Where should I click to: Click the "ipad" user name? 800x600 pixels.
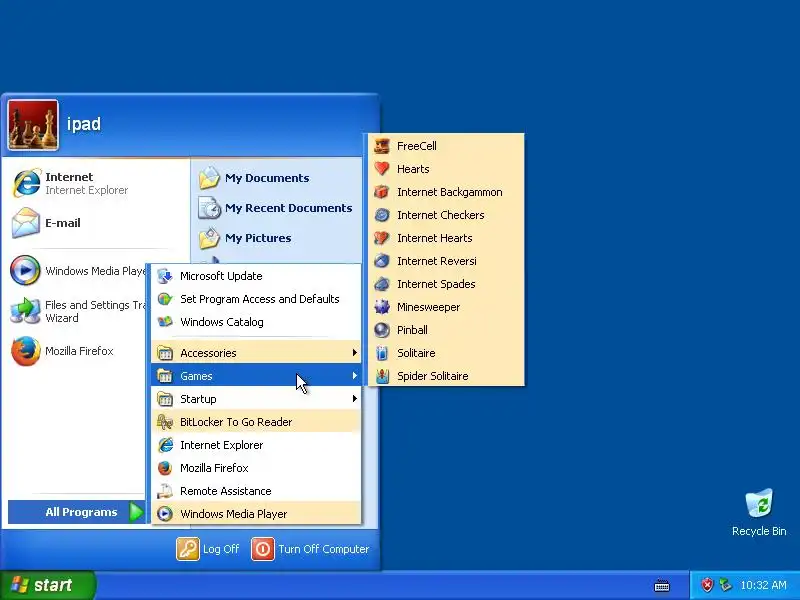click(x=84, y=124)
